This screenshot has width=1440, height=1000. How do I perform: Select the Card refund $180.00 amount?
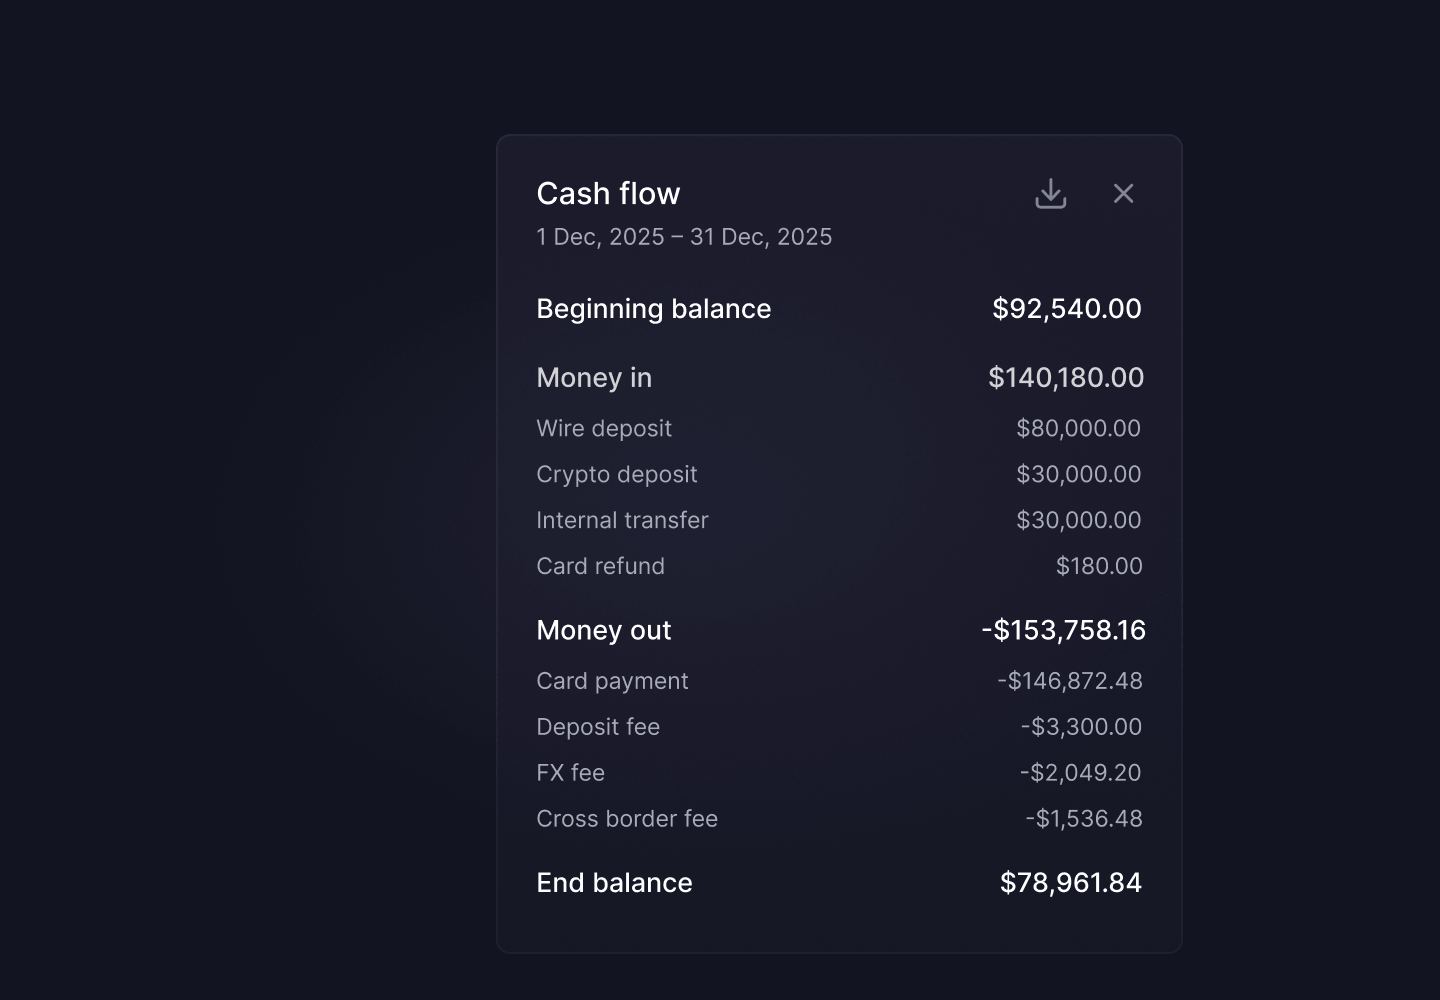[1099, 566]
